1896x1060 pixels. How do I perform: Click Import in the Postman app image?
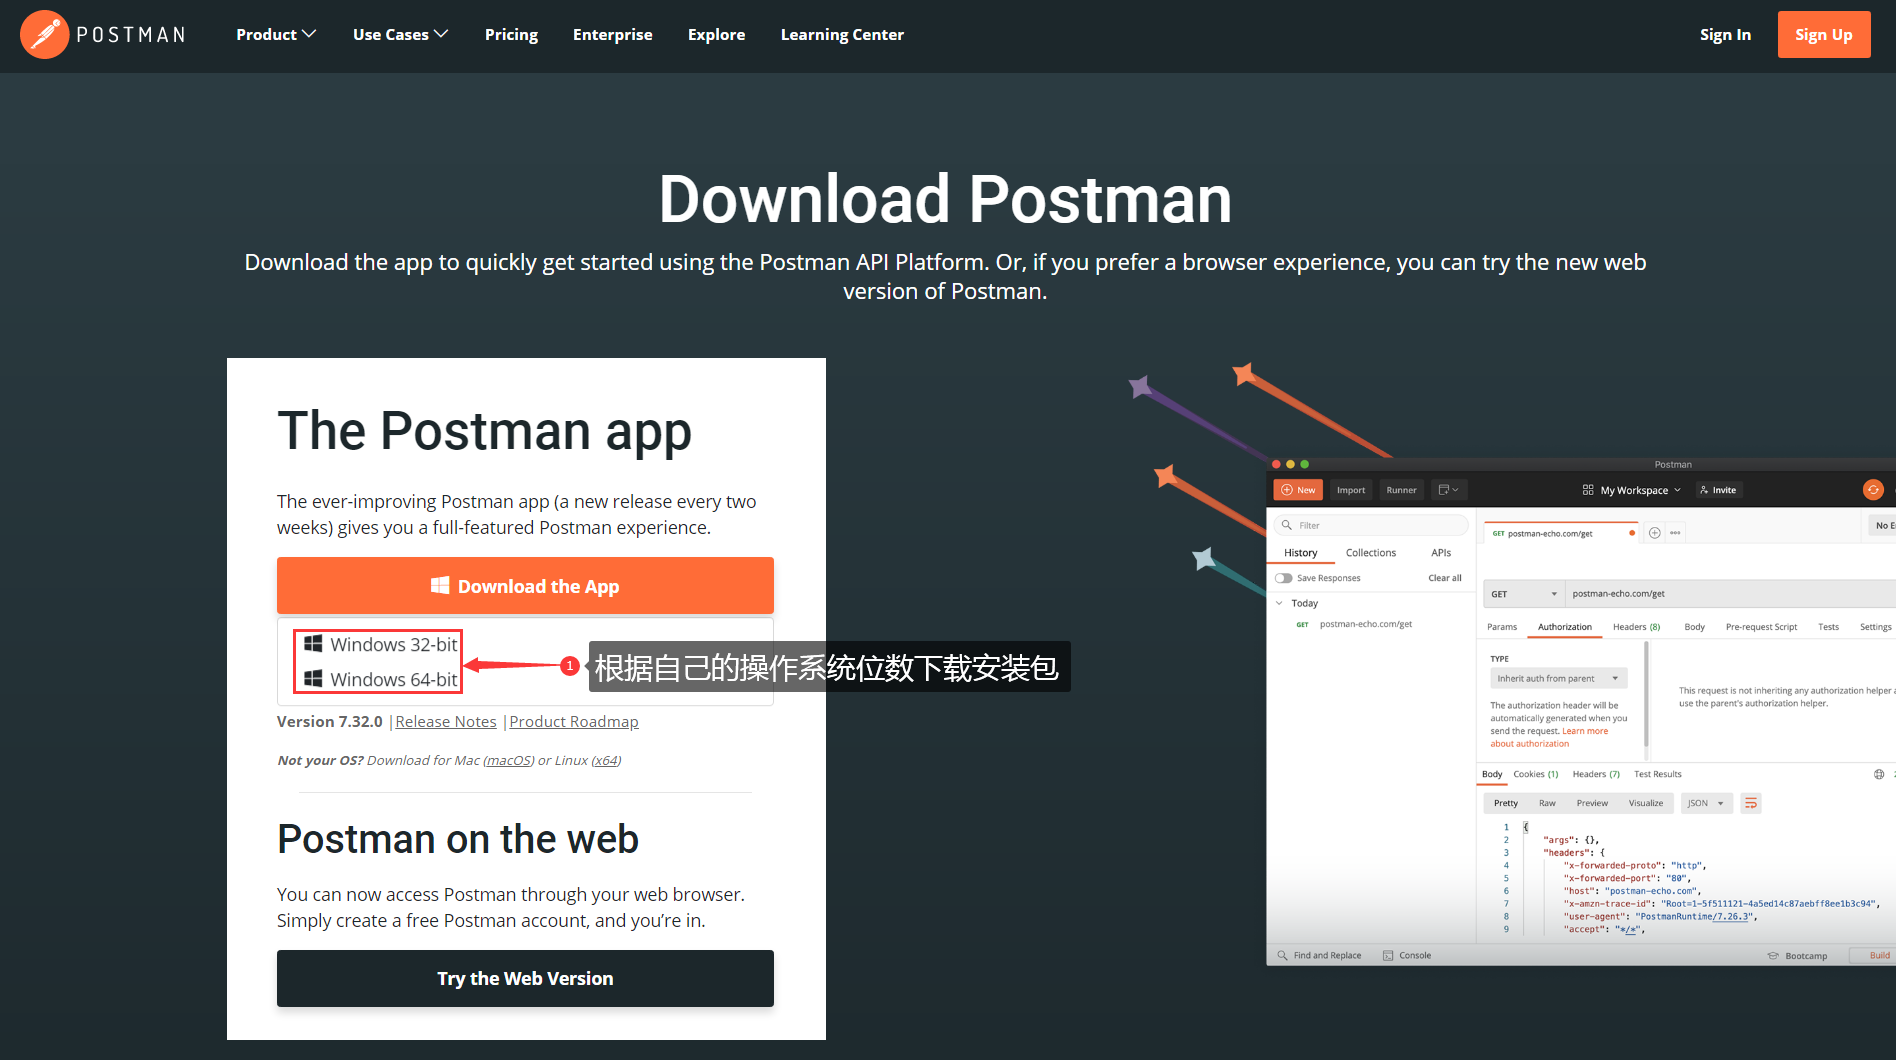coord(1350,490)
